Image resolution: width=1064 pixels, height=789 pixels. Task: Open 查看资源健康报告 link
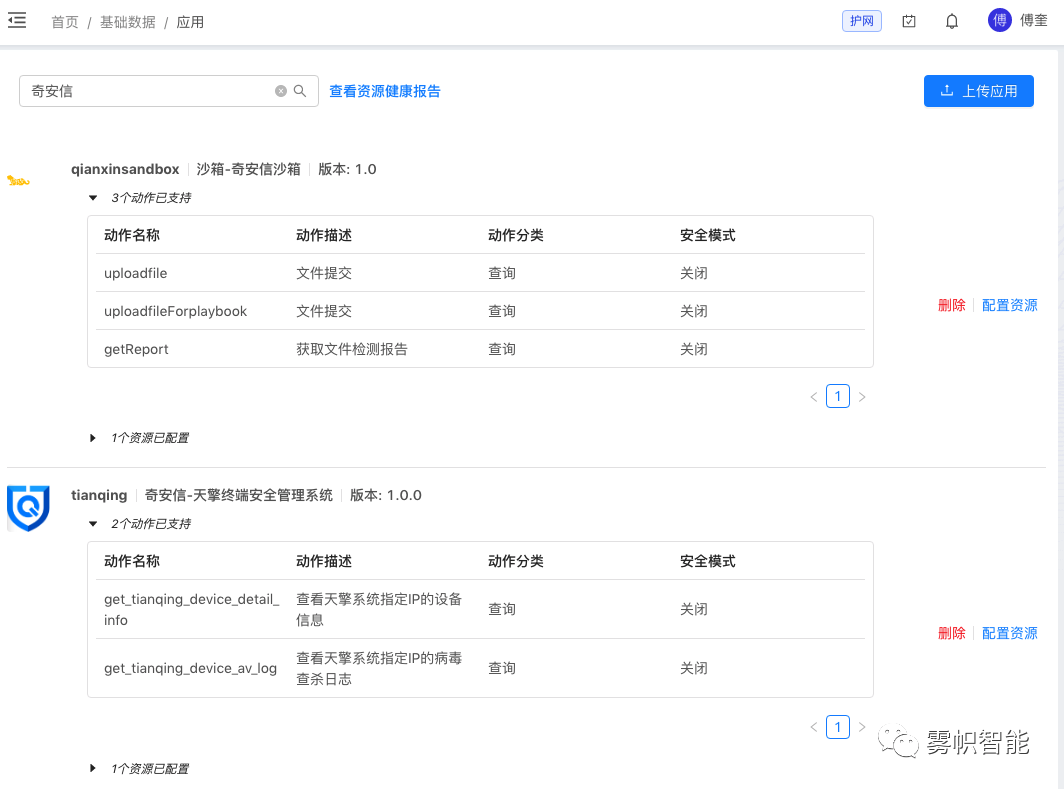(x=385, y=91)
